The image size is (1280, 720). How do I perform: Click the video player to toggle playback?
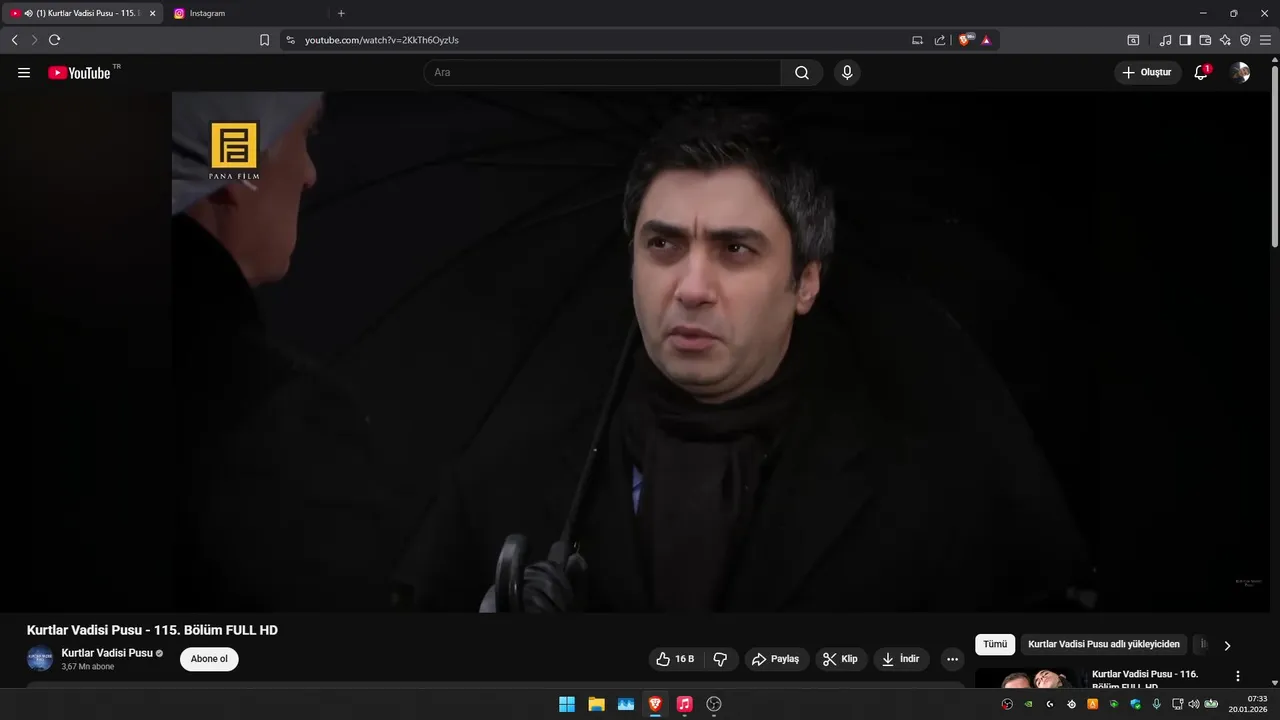tap(720, 352)
